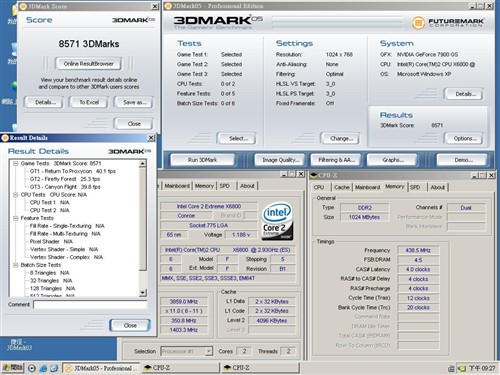Select Fill Rate - Single-Texturing row

pos(67,226)
